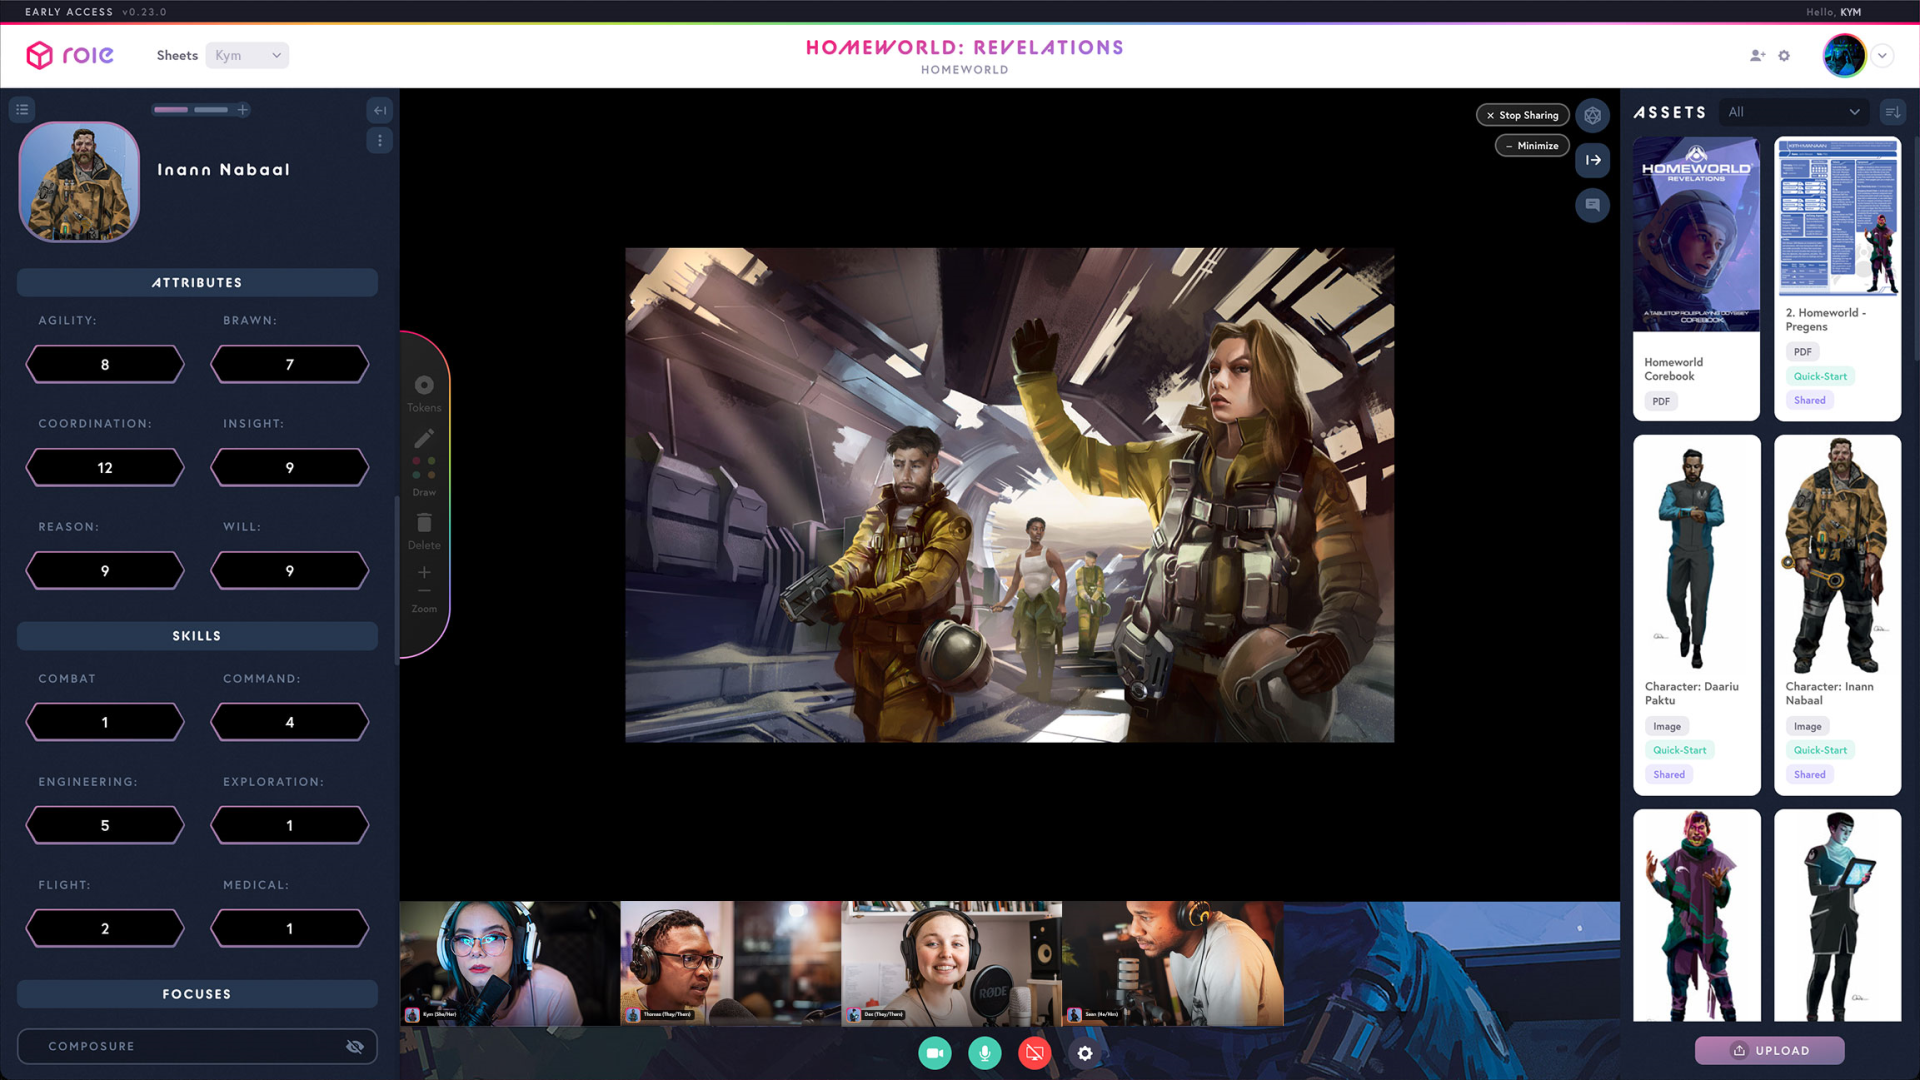Stop screen sharing red button
This screenshot has height=1080, width=1920.
point(1035,1053)
